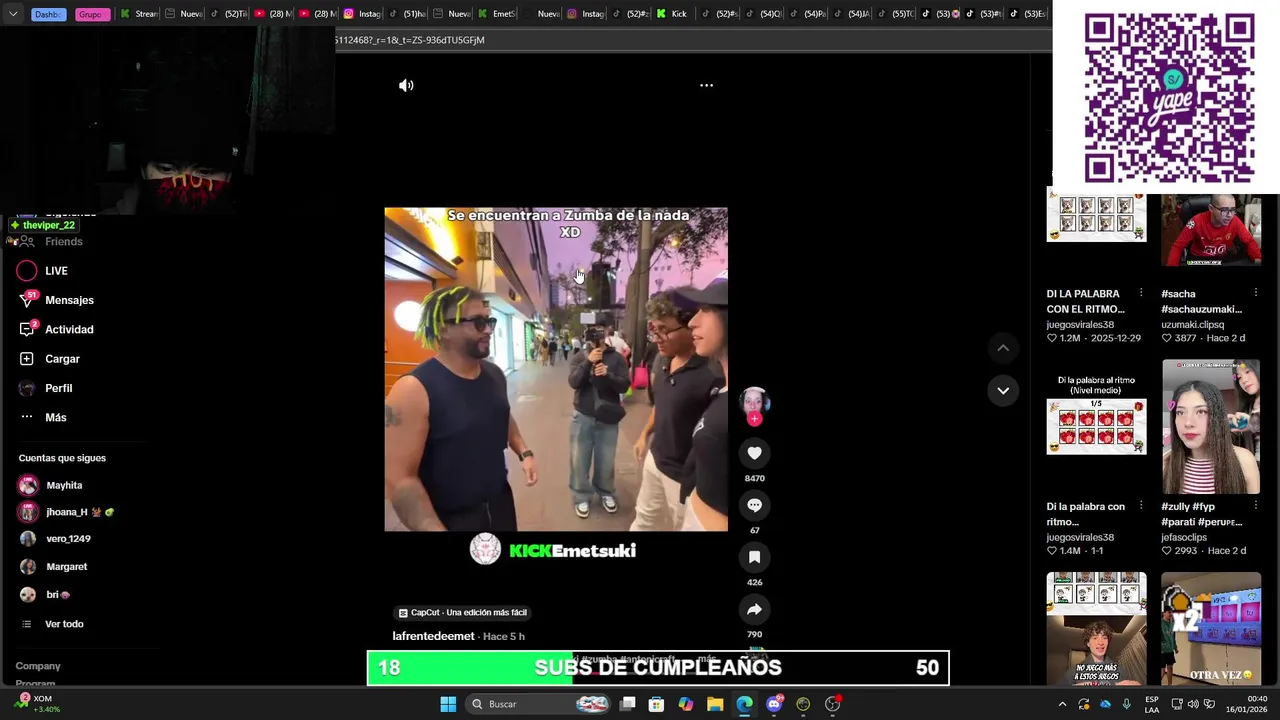Open Mensajes in TikTok sidebar

(69, 300)
